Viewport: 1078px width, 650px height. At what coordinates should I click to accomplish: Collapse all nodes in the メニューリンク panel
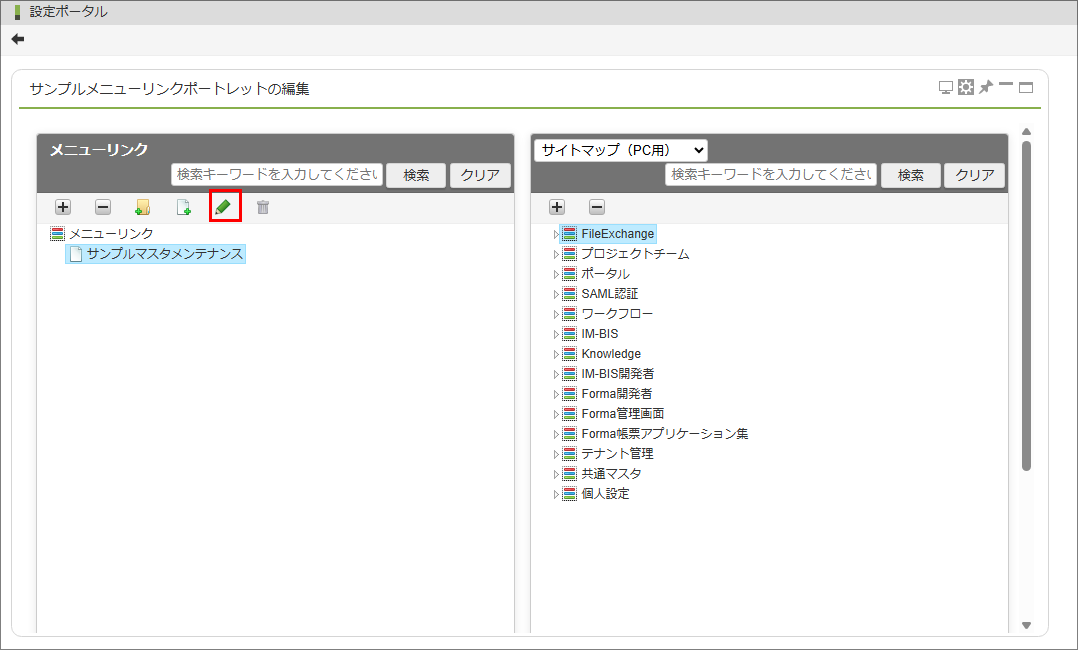[x=103, y=207]
